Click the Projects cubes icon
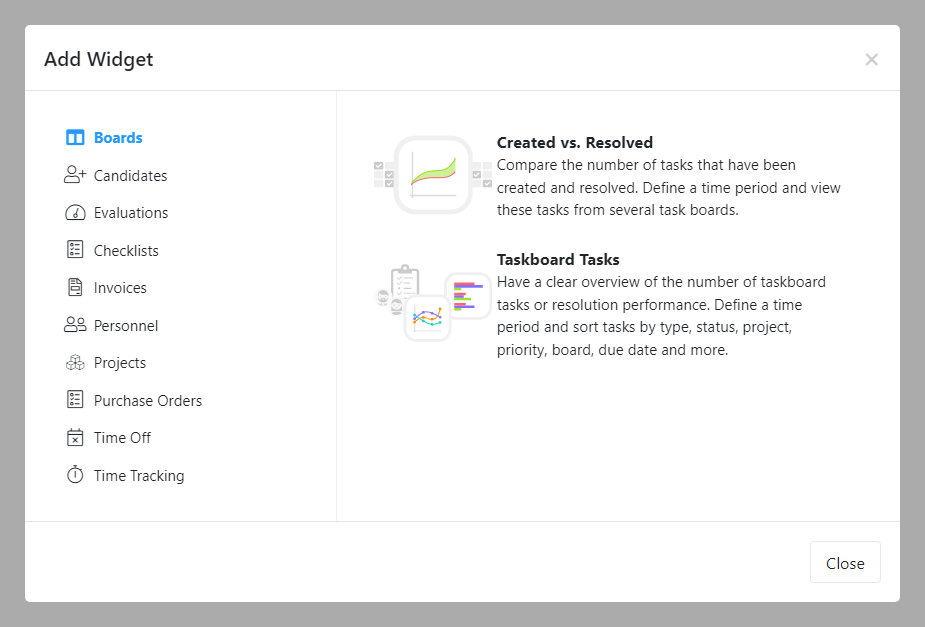Viewport: 925px width, 627px height. [x=75, y=363]
